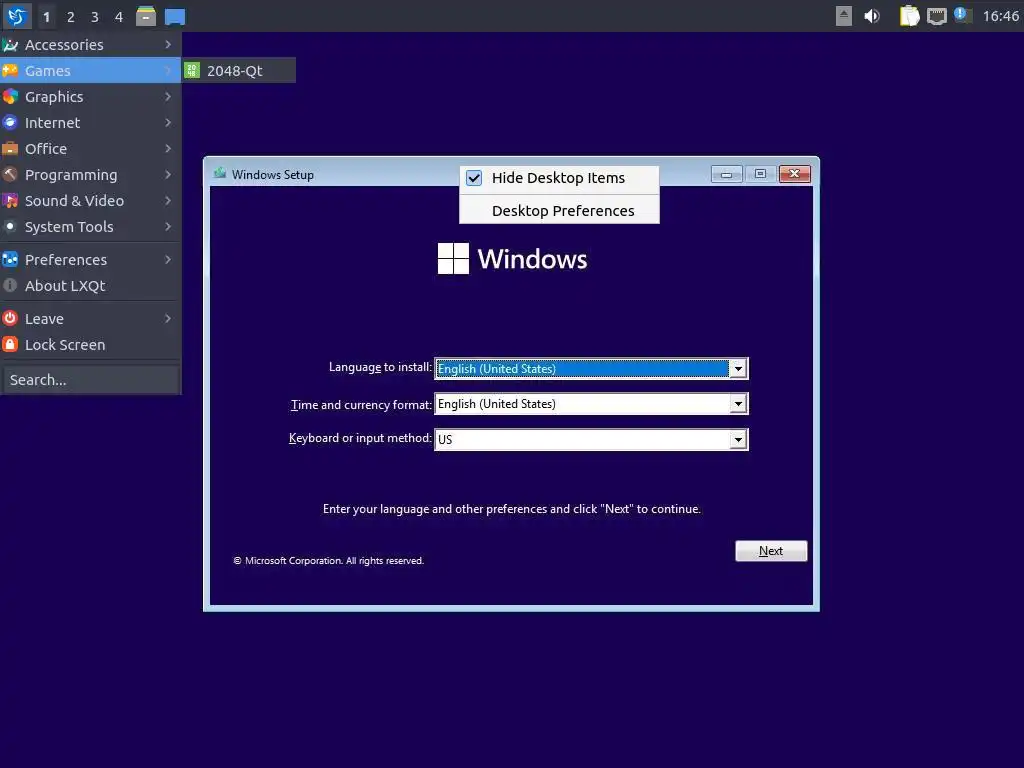Expand the Time and currency format dropdown
Screen dimensions: 1024x768
pyautogui.click(x=738, y=404)
